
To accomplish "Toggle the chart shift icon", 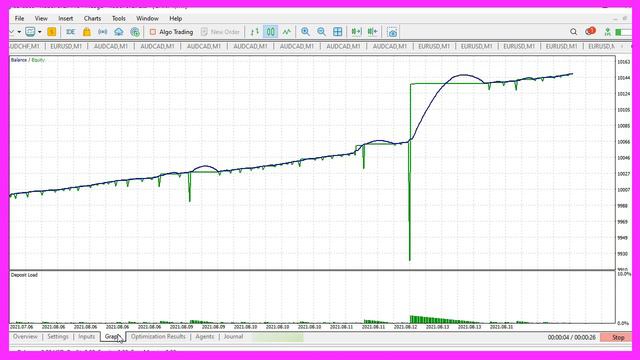I will [x=373, y=32].
